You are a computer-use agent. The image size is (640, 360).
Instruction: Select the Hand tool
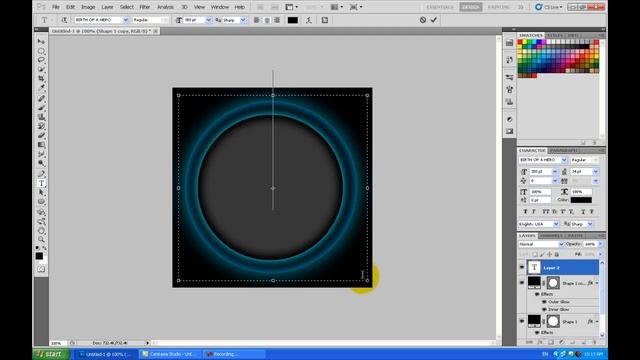click(x=41, y=231)
